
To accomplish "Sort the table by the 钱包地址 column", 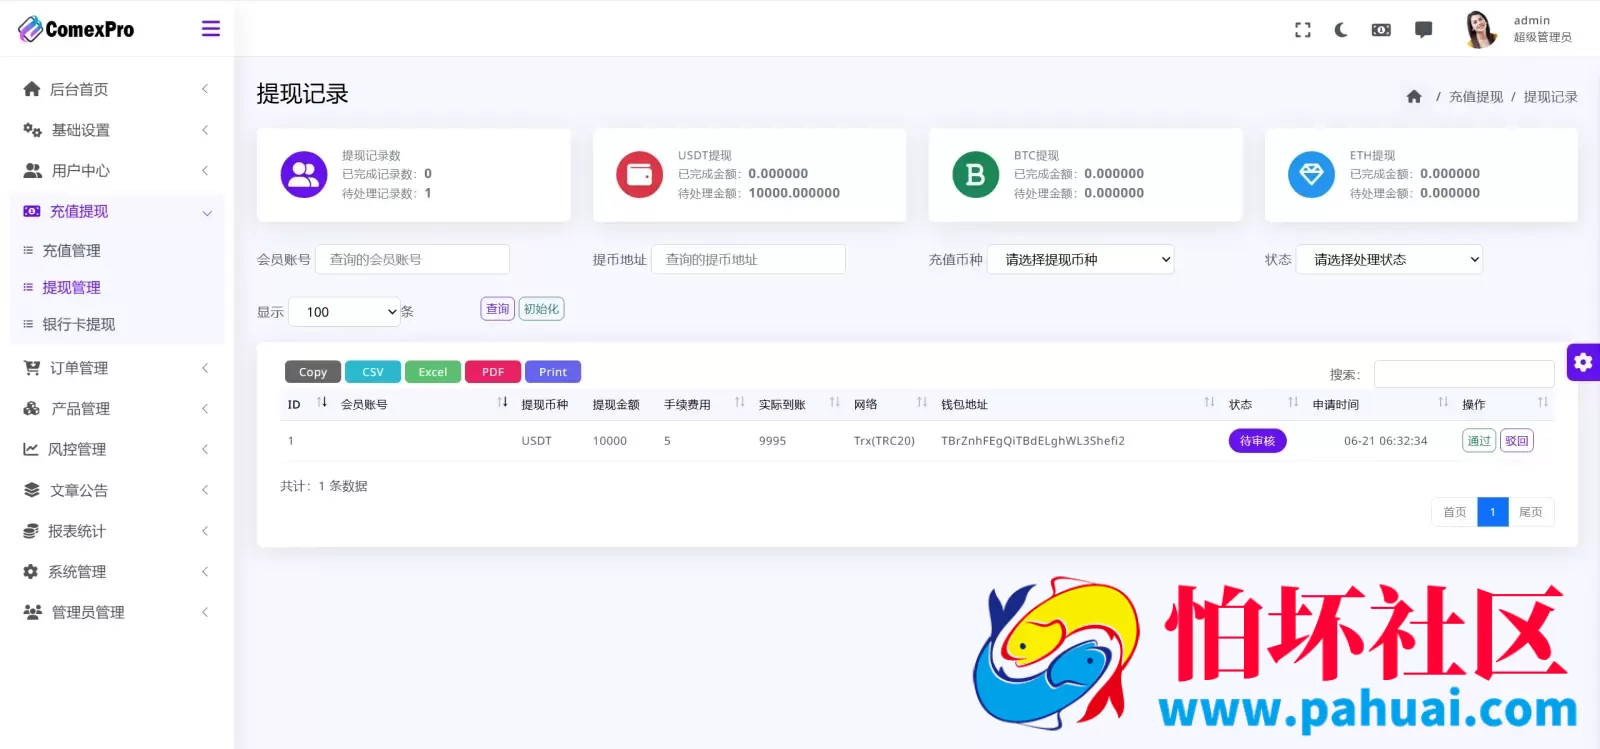I will pos(1077,404).
